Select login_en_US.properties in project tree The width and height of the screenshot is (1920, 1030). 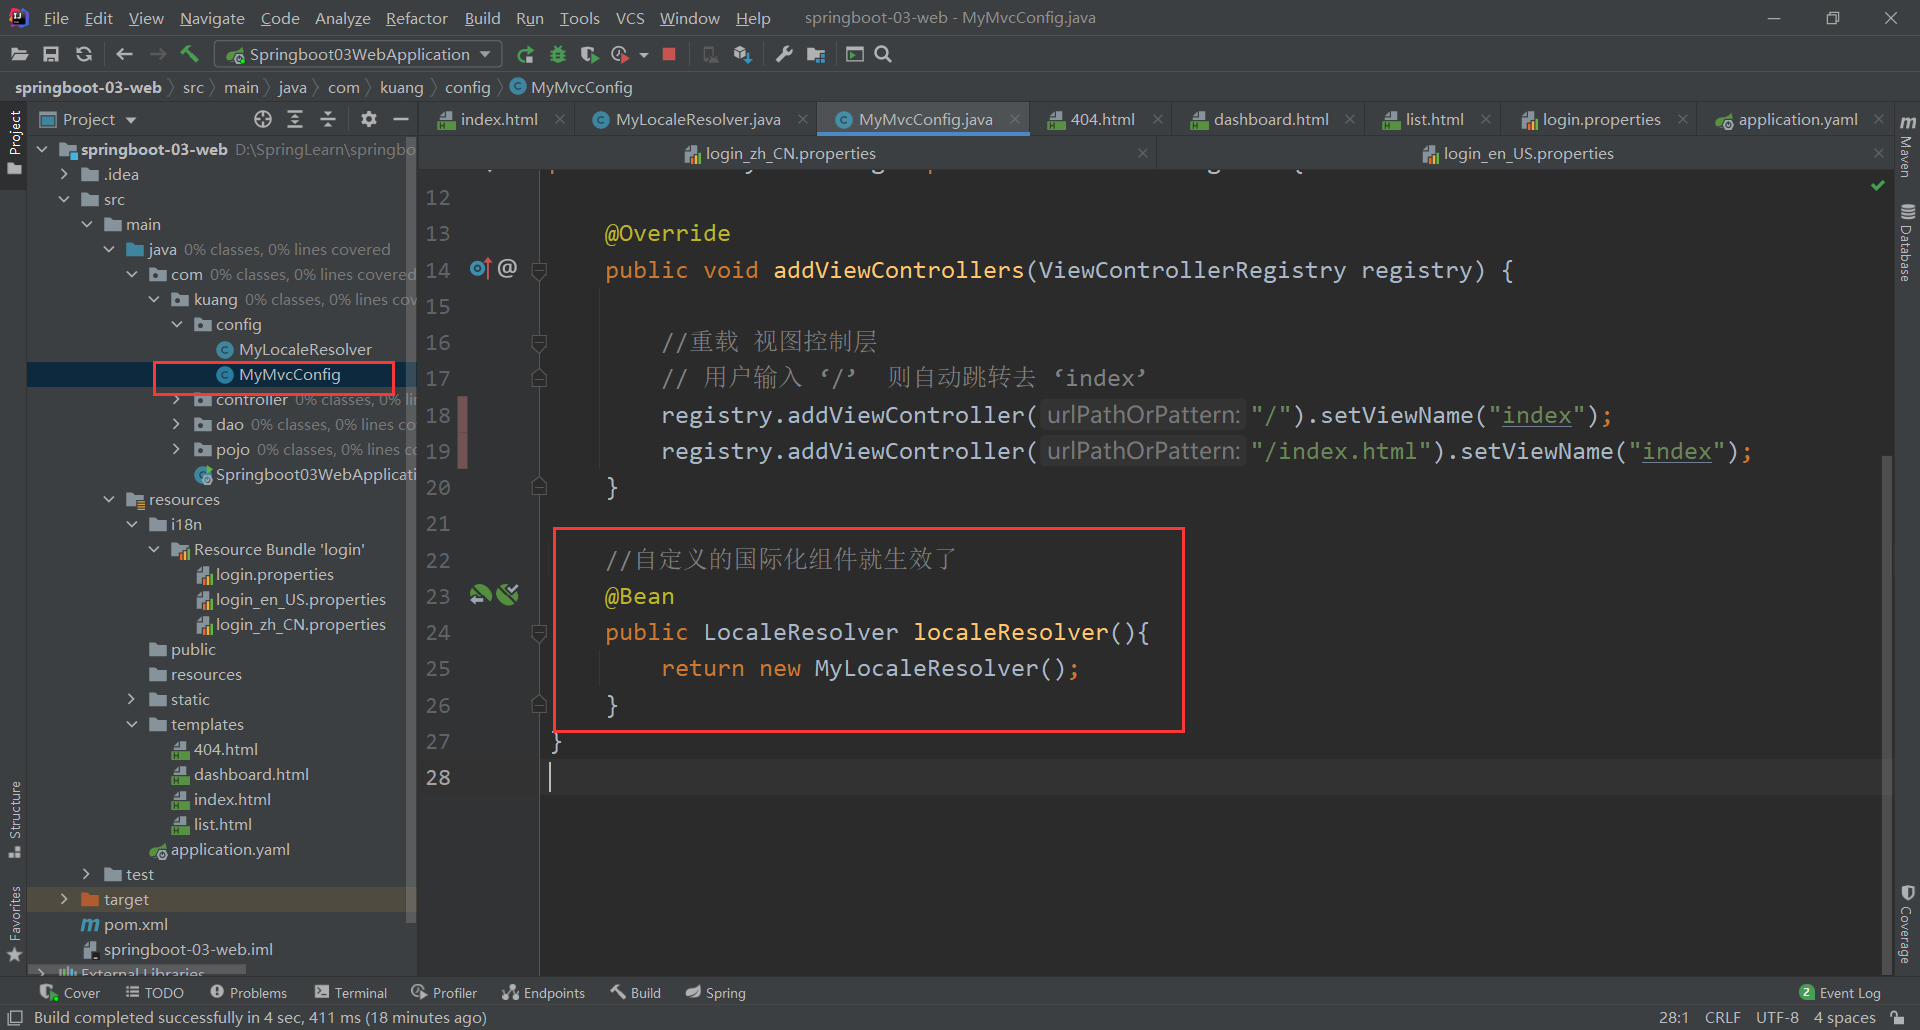tap(301, 600)
